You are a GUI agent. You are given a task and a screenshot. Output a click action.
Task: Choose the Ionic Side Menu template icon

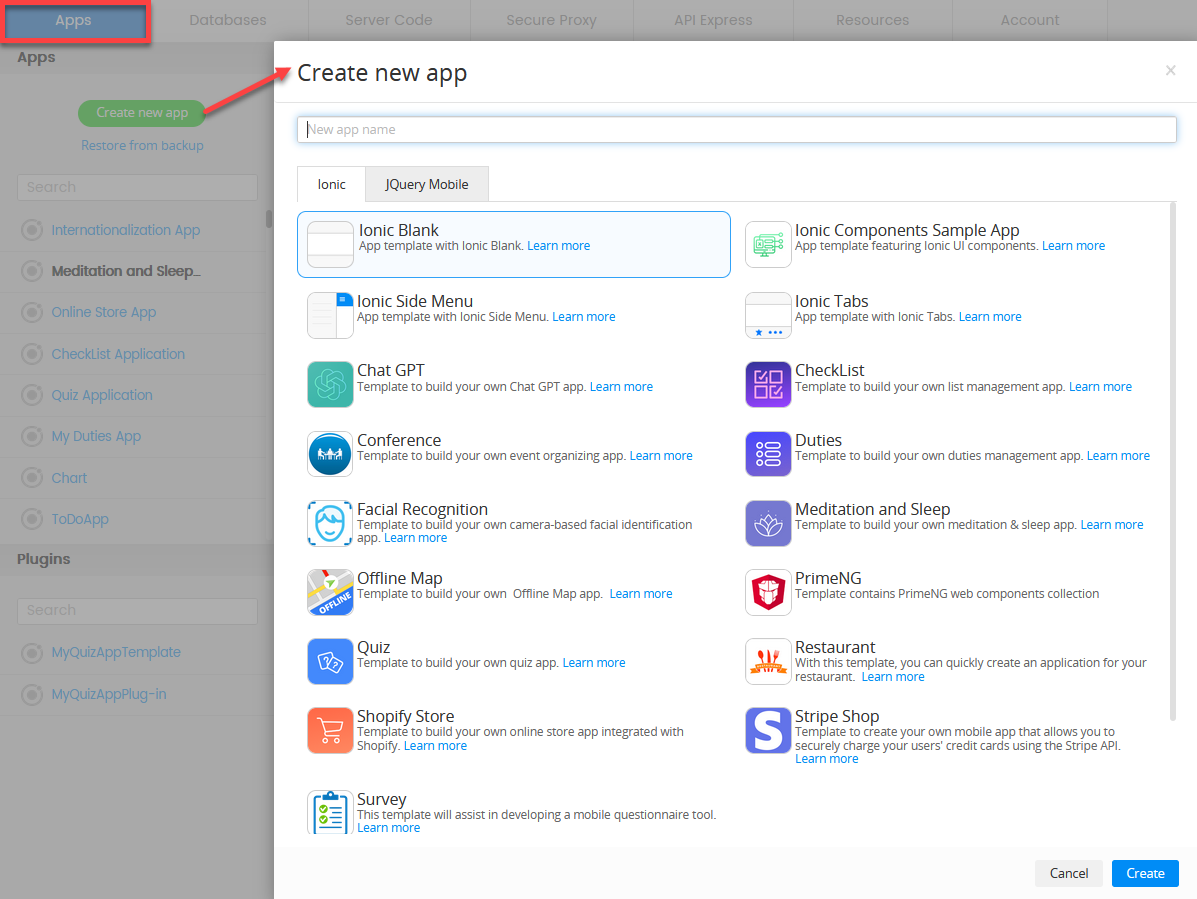click(330, 315)
